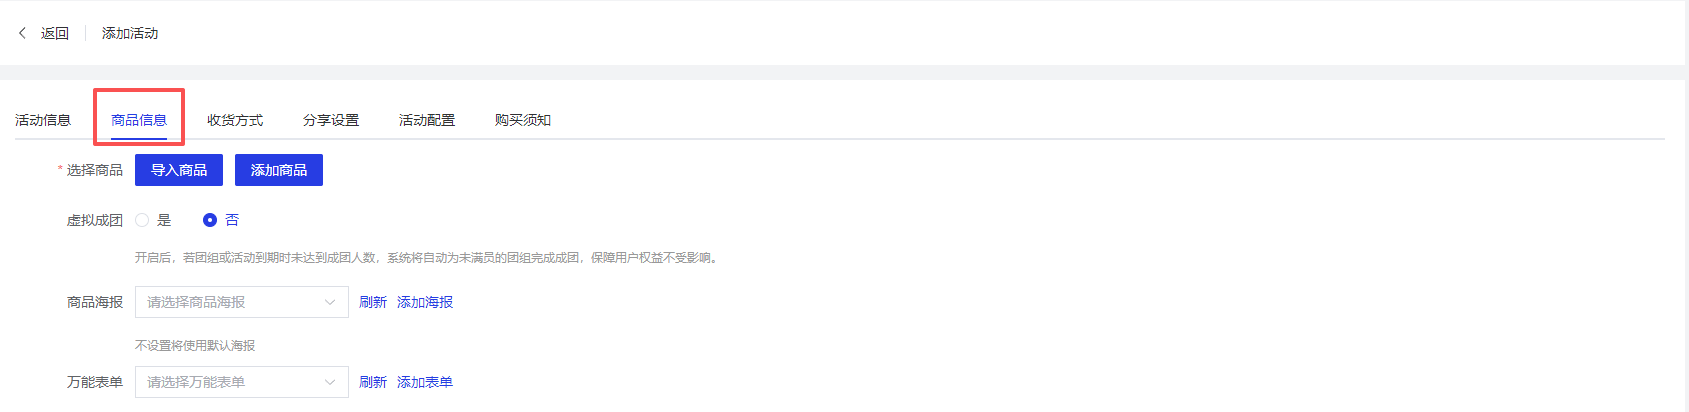Image resolution: width=1689 pixels, height=412 pixels.
Task: Click the 添加海报 link
Action: pyautogui.click(x=425, y=302)
